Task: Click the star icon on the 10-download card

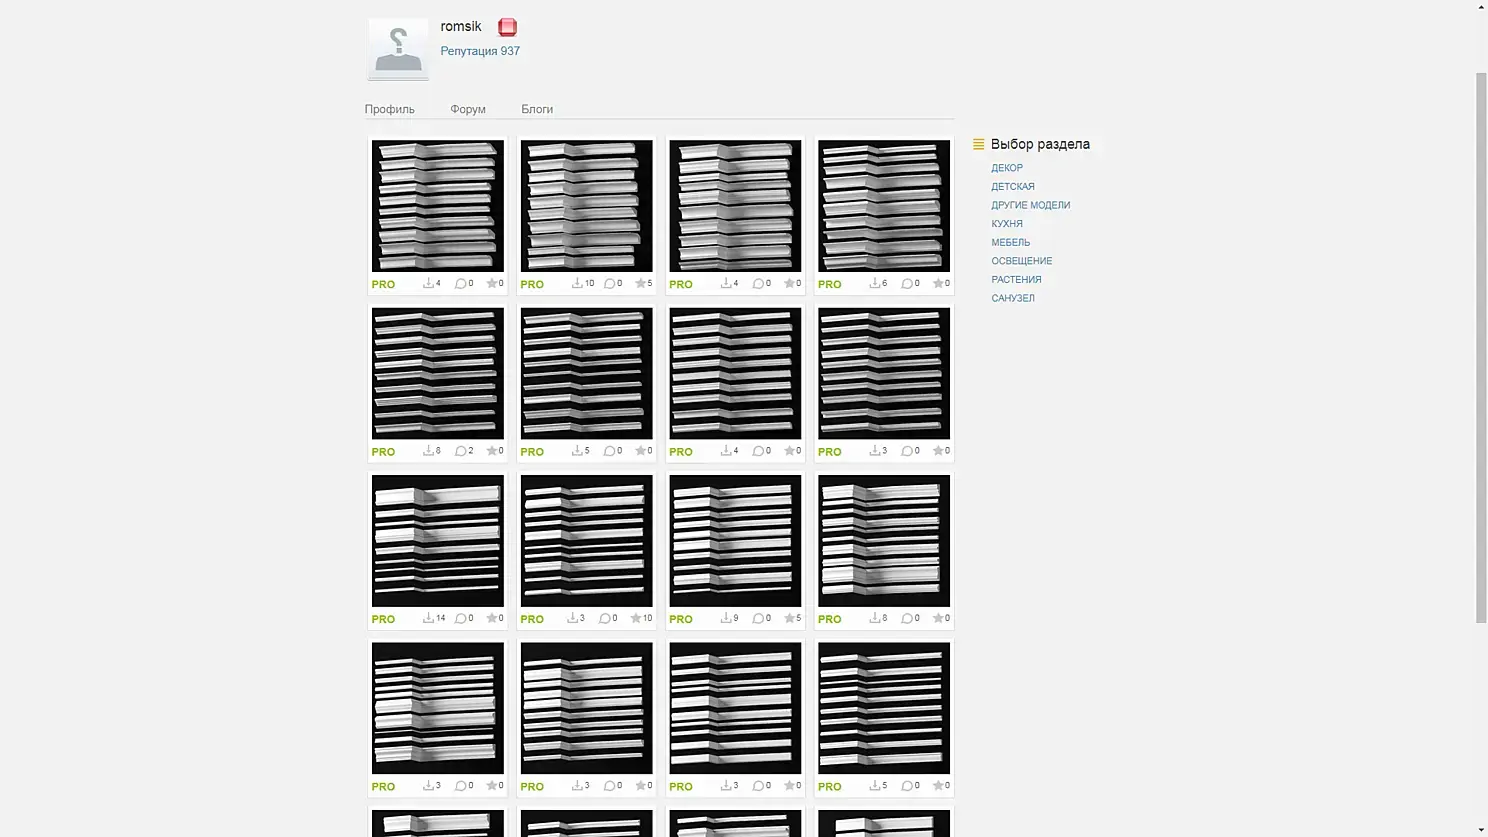Action: (x=640, y=284)
